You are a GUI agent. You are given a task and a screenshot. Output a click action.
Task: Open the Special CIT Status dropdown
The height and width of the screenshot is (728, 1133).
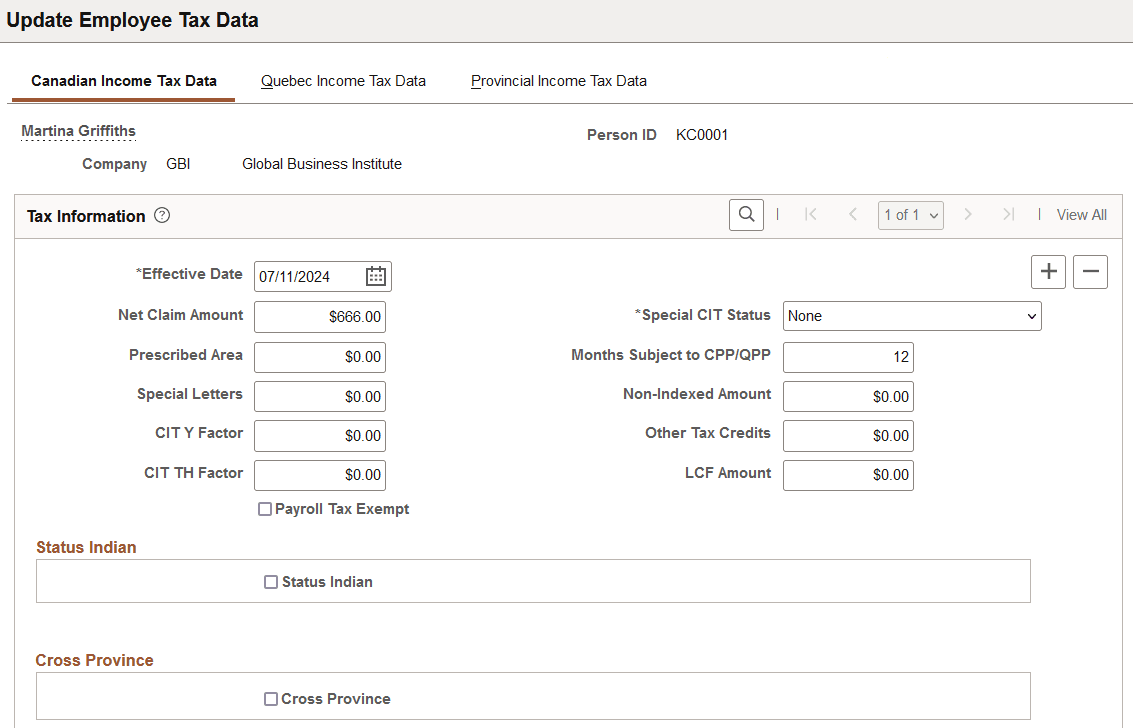[x=911, y=315]
